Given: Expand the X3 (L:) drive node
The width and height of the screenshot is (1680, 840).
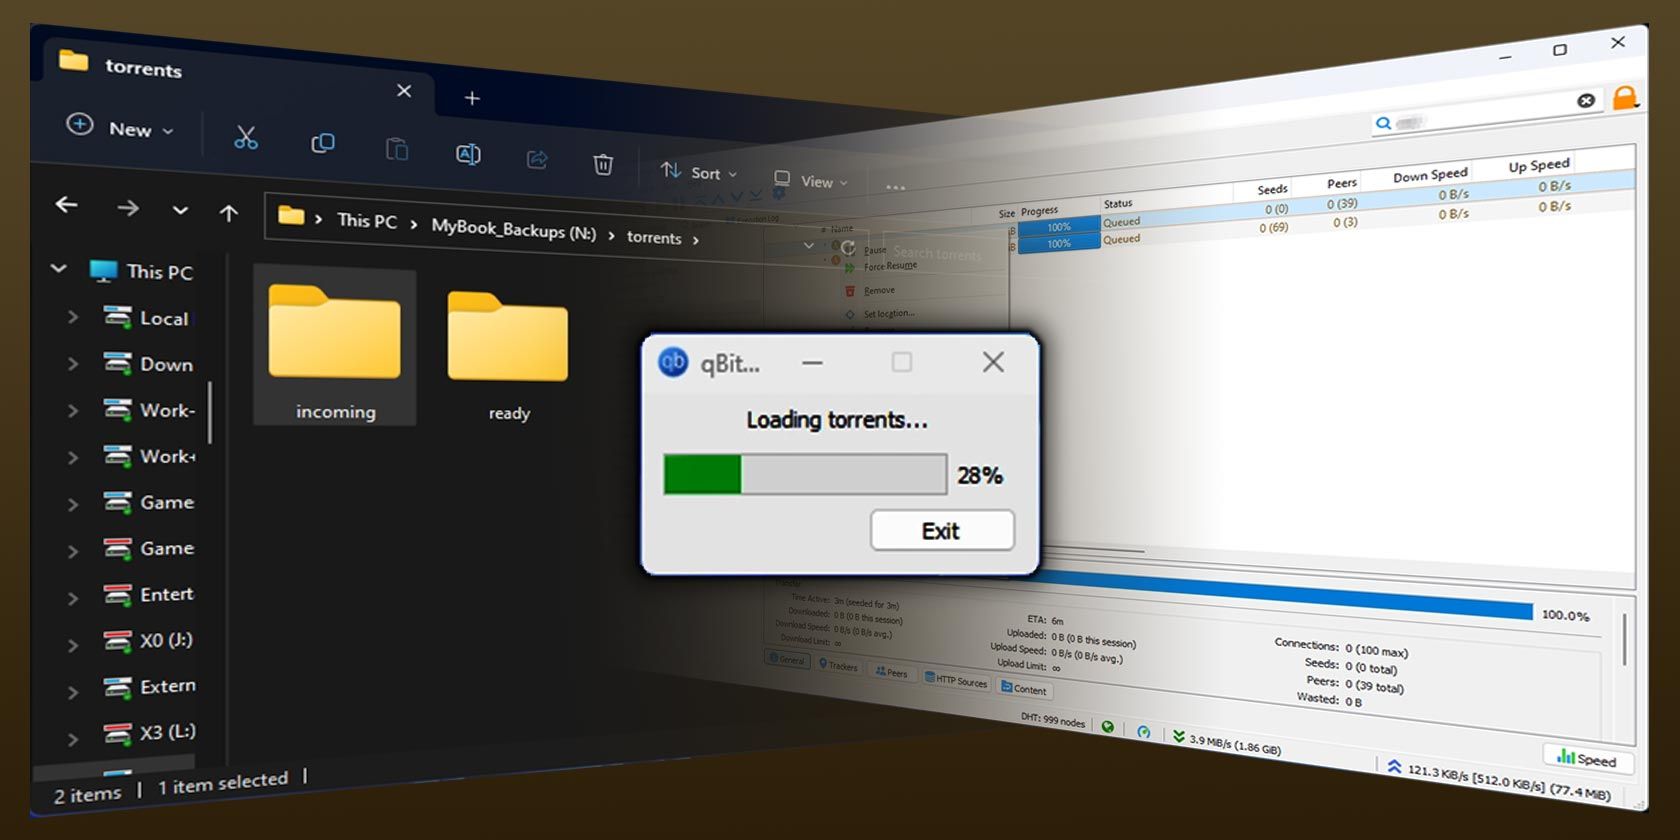Looking at the screenshot, I should pos(72,739).
